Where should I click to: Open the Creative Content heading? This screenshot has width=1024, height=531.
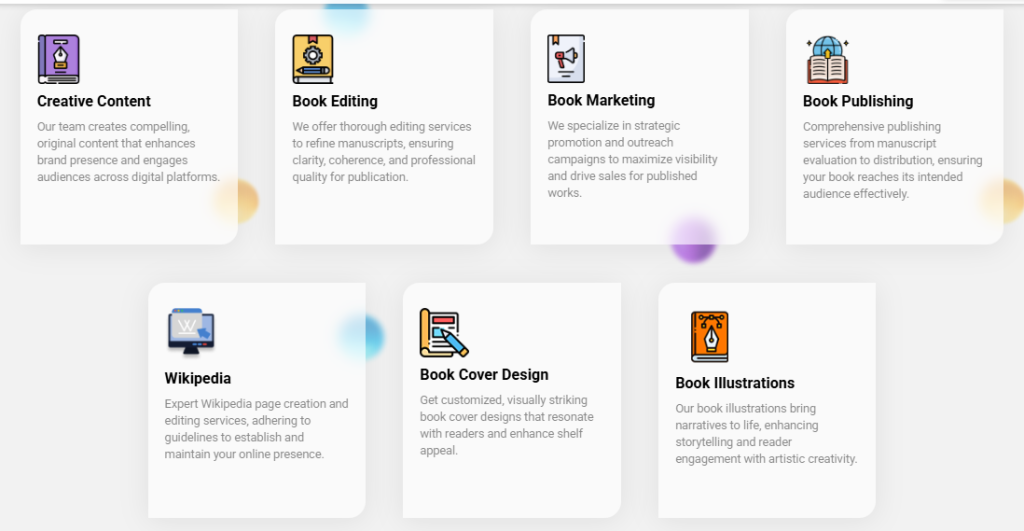[x=94, y=101]
